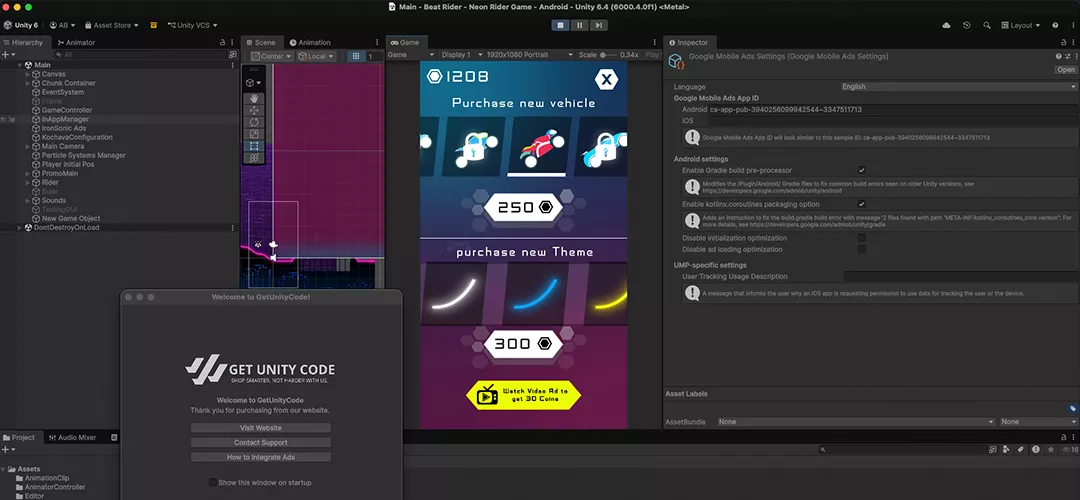1080x500 pixels.
Task: Select the Move tool in Scene toolbar
Action: [255, 111]
